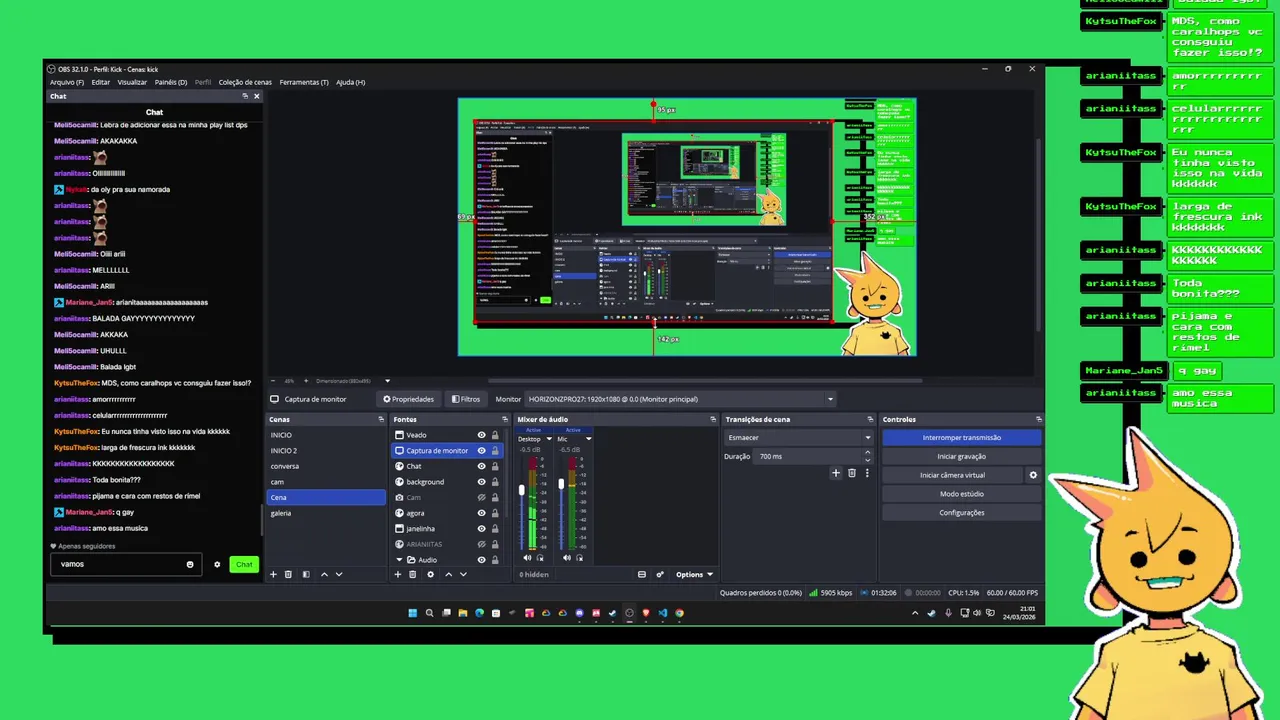Open Visualizar menu
This screenshot has height=720, width=1280.
tap(132, 82)
